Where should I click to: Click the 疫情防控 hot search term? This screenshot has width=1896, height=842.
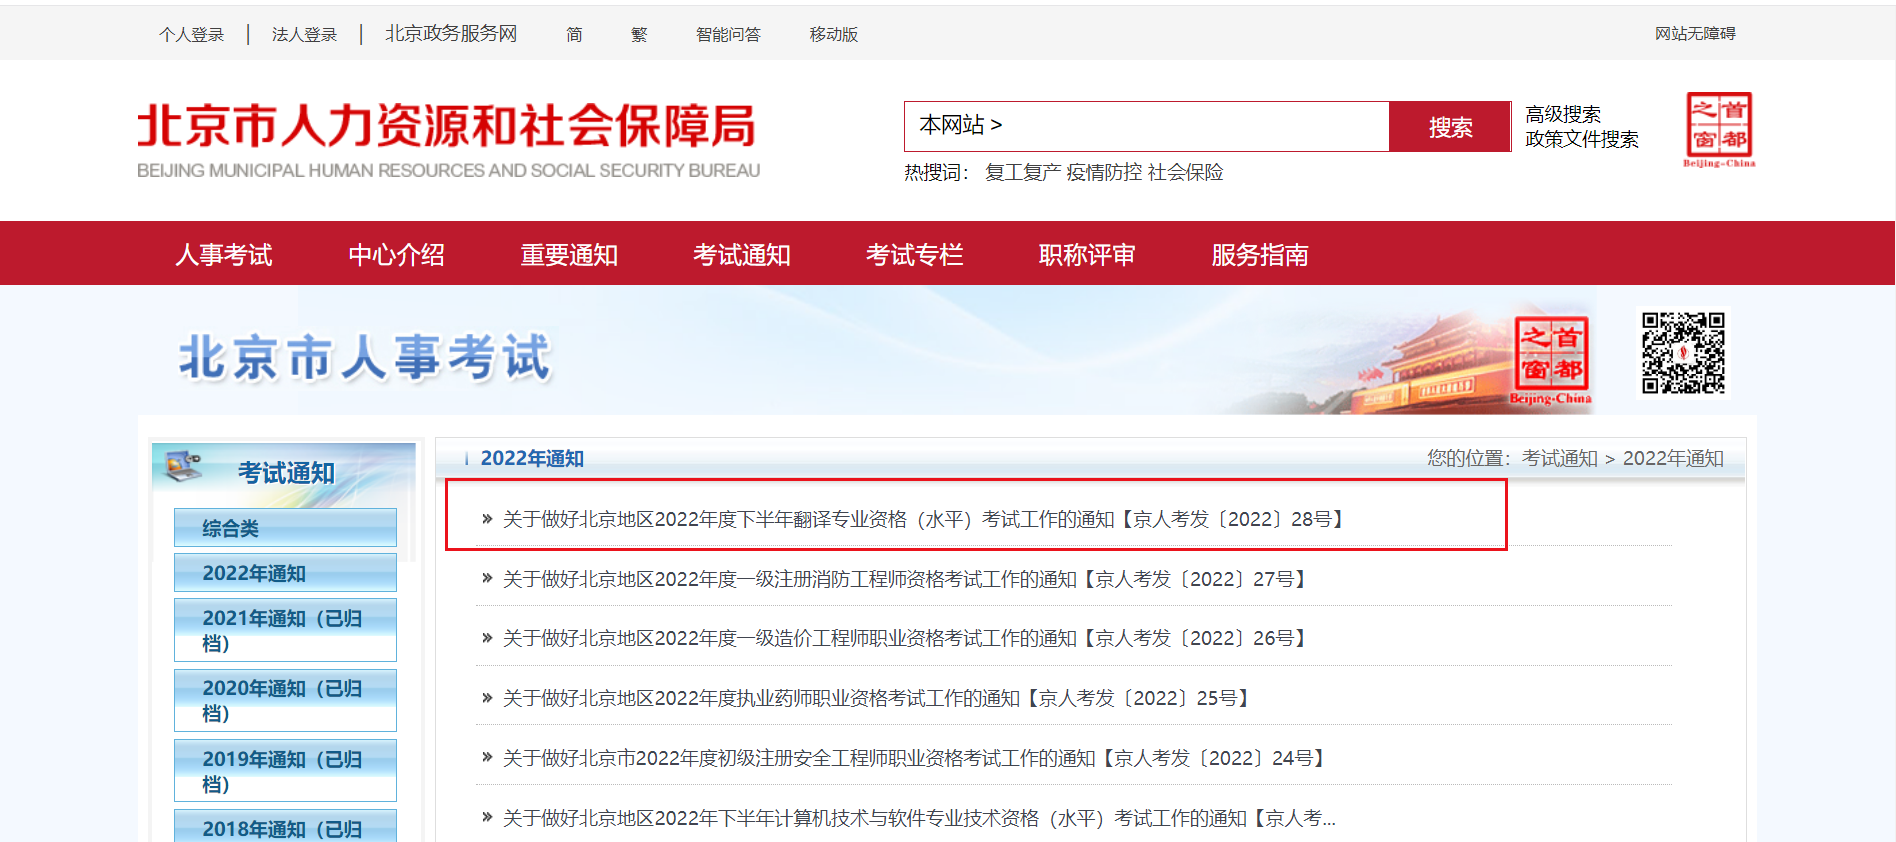(1103, 173)
